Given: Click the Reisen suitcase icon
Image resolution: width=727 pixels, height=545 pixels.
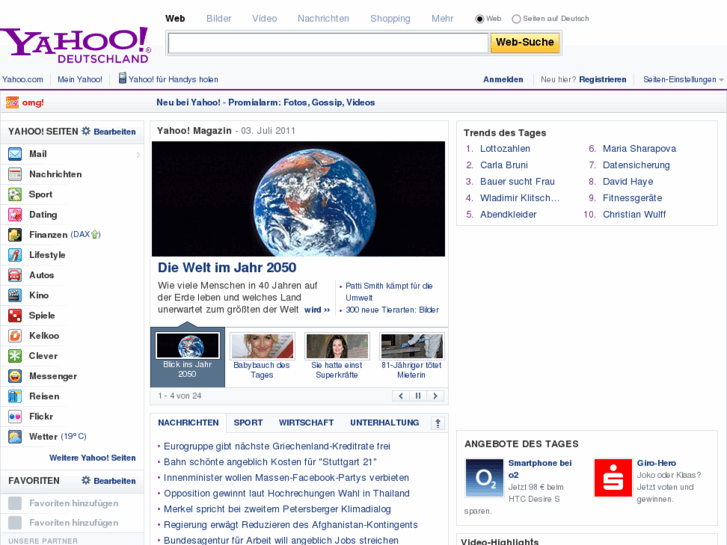Looking at the screenshot, I should (15, 396).
